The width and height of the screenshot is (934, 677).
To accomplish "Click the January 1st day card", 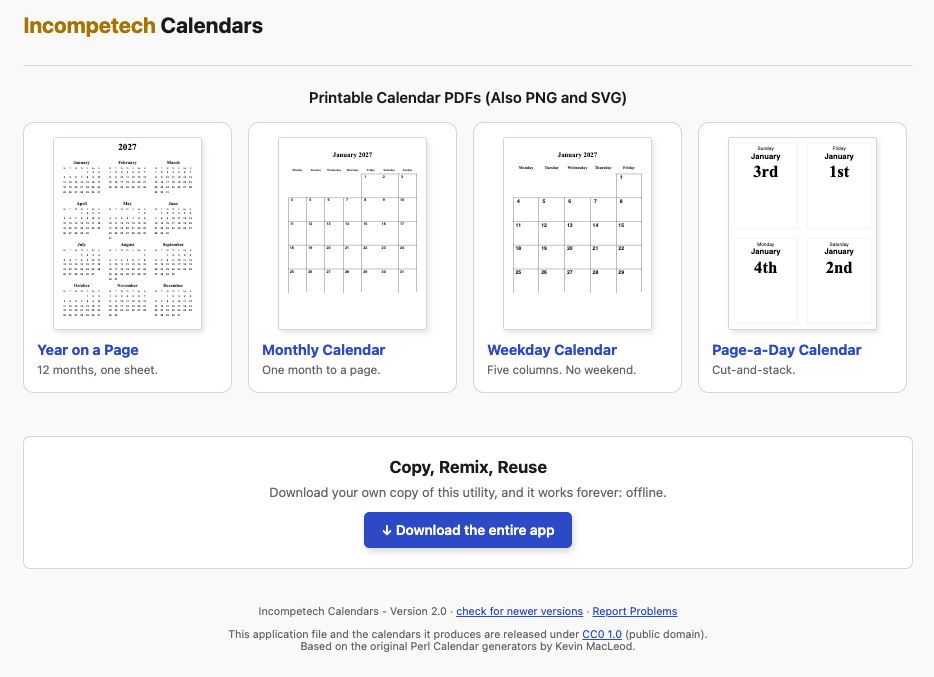I will point(839,186).
